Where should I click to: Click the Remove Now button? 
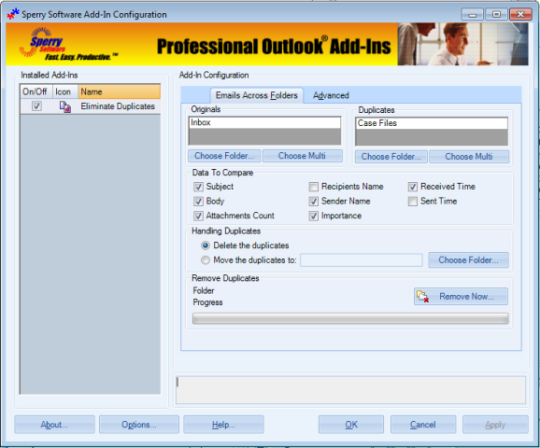[x=461, y=296]
